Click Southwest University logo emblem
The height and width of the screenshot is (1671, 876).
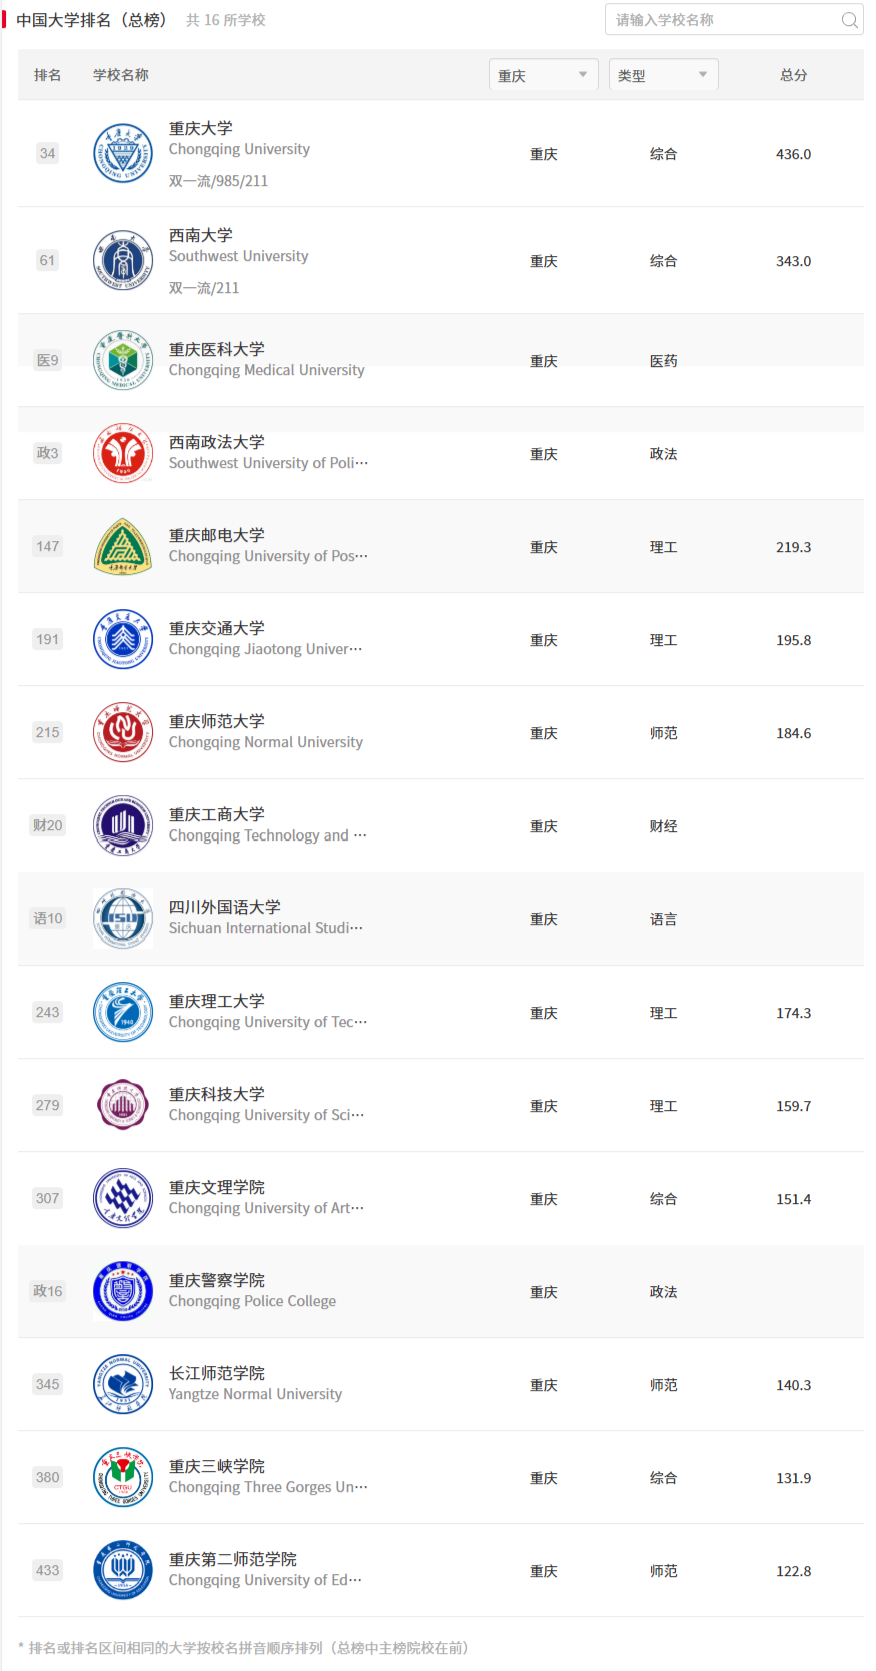pos(123,260)
